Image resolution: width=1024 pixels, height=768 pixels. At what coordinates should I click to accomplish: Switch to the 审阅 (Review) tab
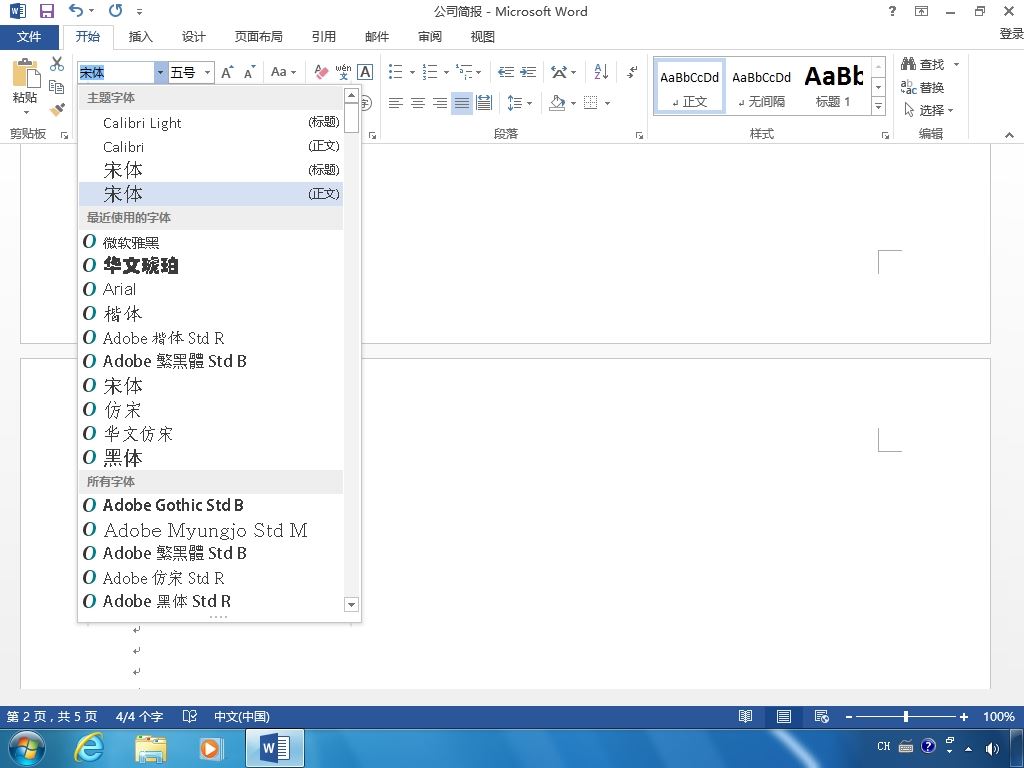pos(430,37)
